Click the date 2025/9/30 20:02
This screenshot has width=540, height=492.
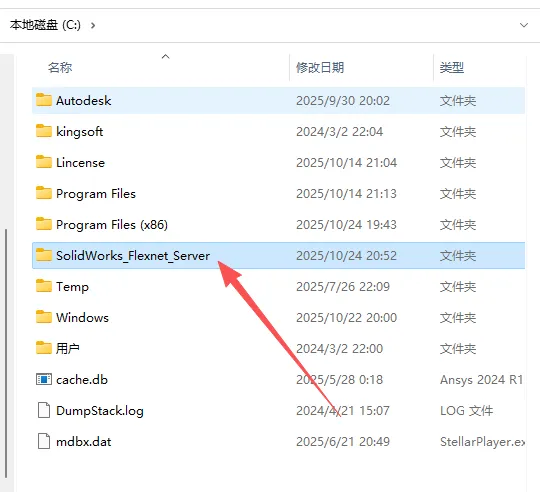tap(343, 101)
